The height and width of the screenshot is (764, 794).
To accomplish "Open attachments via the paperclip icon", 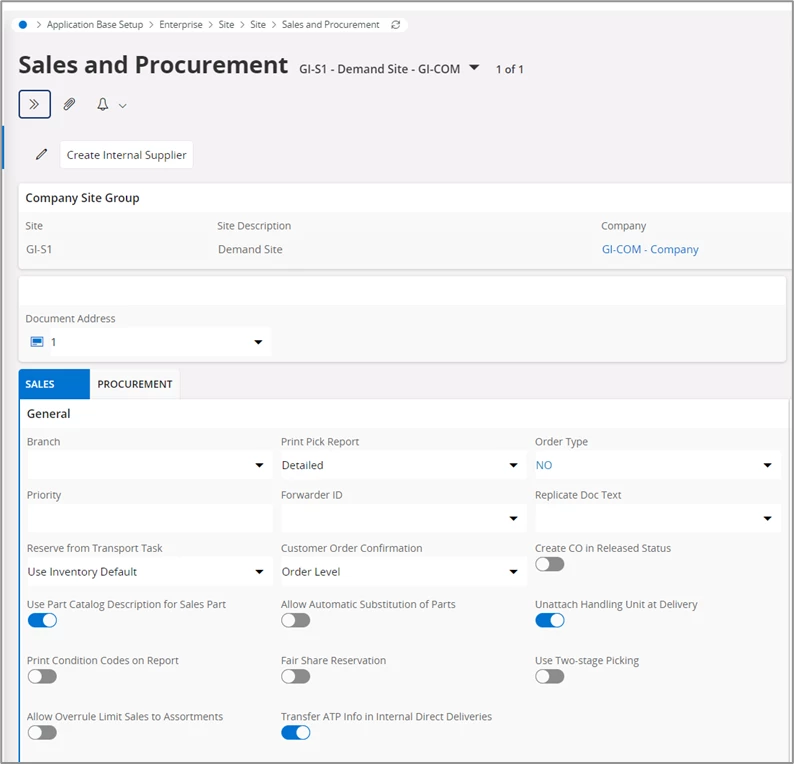I will pos(69,104).
